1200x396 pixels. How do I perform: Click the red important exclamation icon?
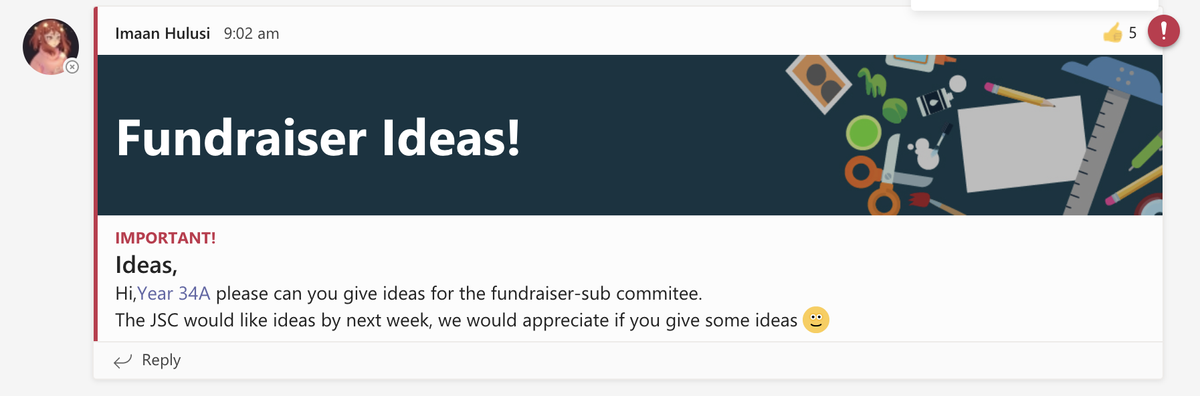click(1163, 32)
